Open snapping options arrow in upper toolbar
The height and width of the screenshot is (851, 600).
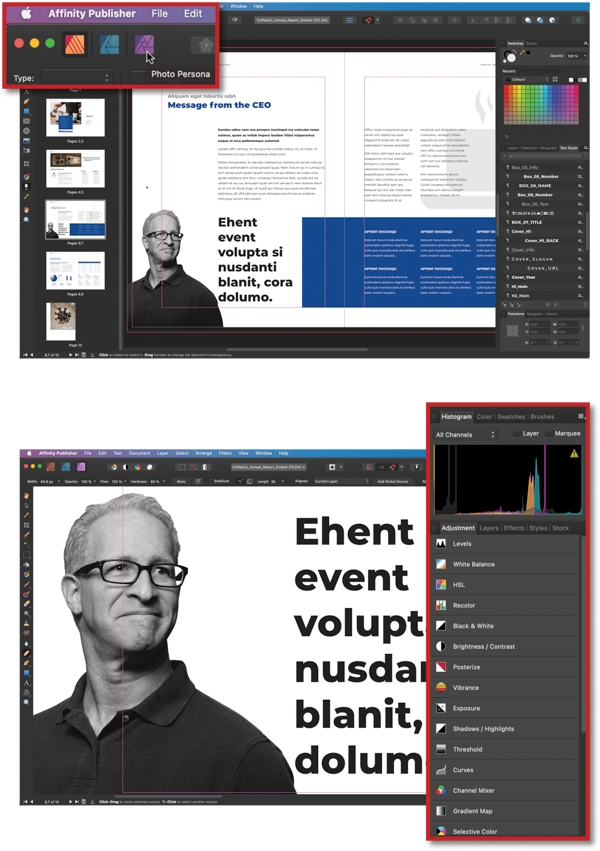378,20
